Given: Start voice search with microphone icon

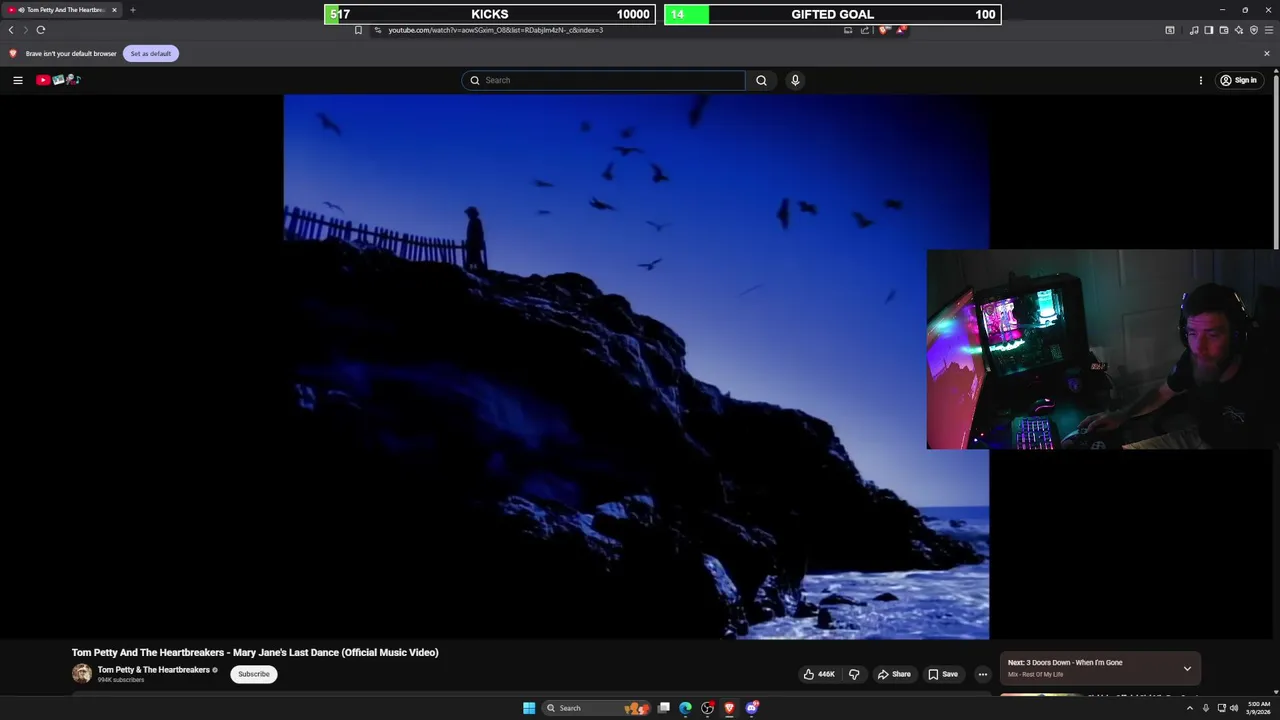Looking at the screenshot, I should tap(795, 80).
